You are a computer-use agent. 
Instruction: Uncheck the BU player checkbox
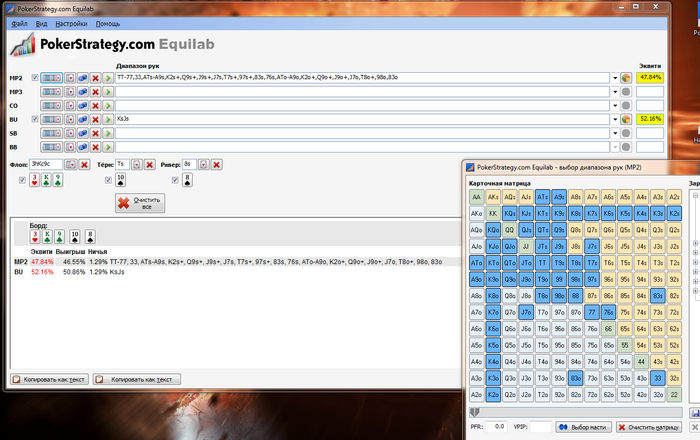(x=35, y=119)
